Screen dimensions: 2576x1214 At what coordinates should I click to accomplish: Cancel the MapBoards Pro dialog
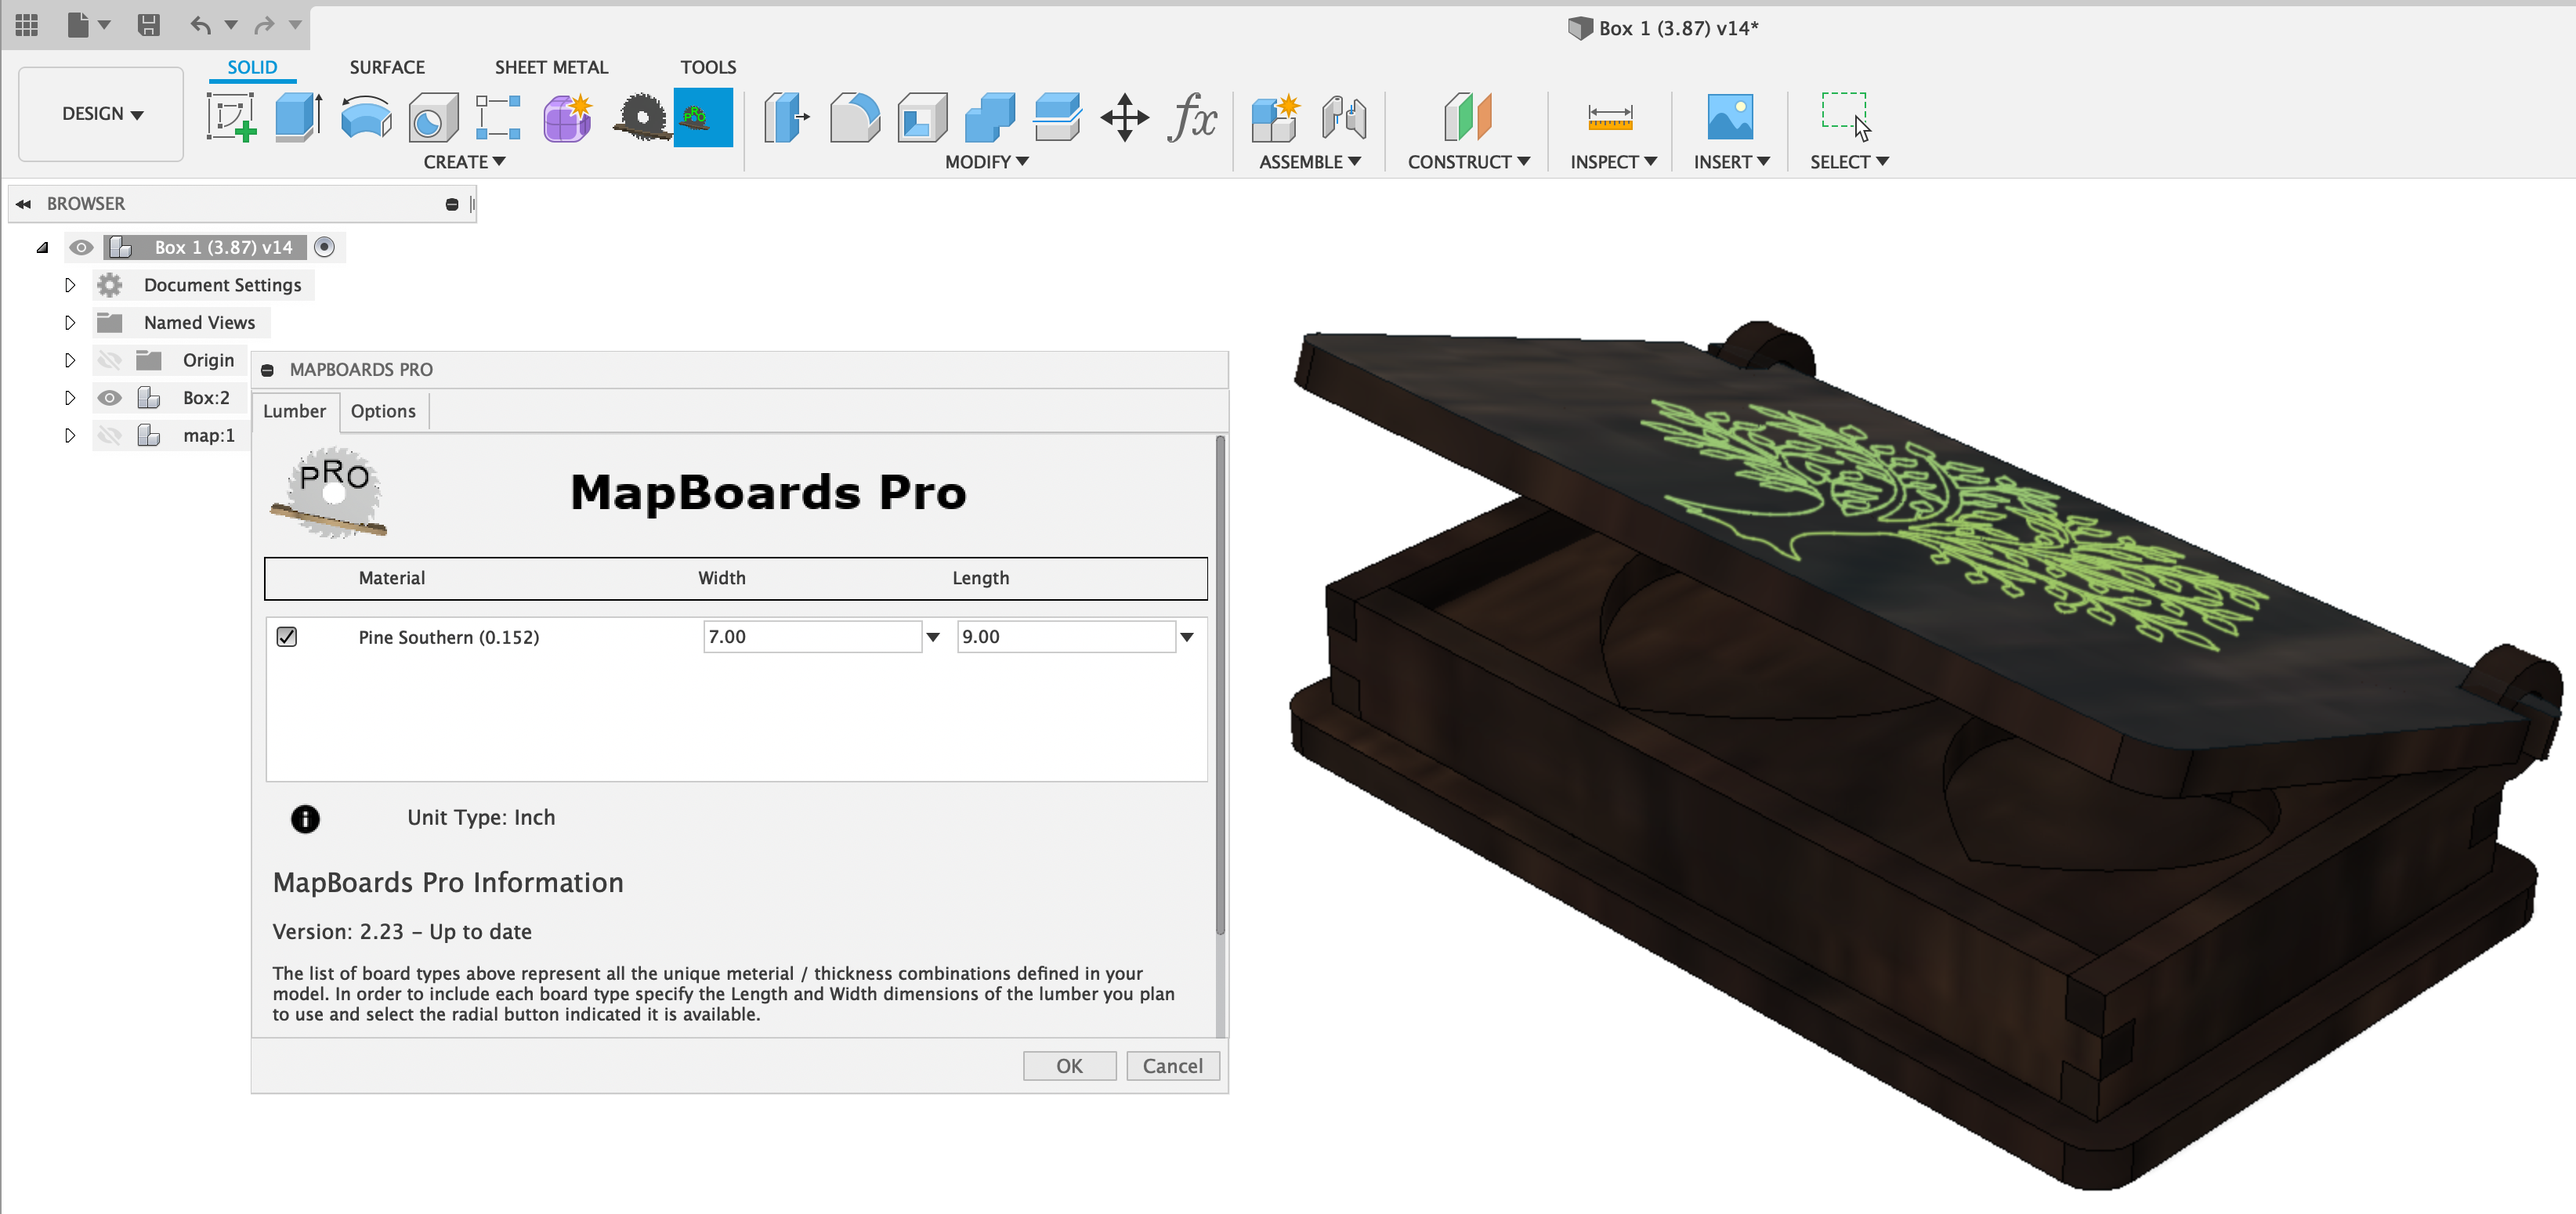tap(1172, 1066)
